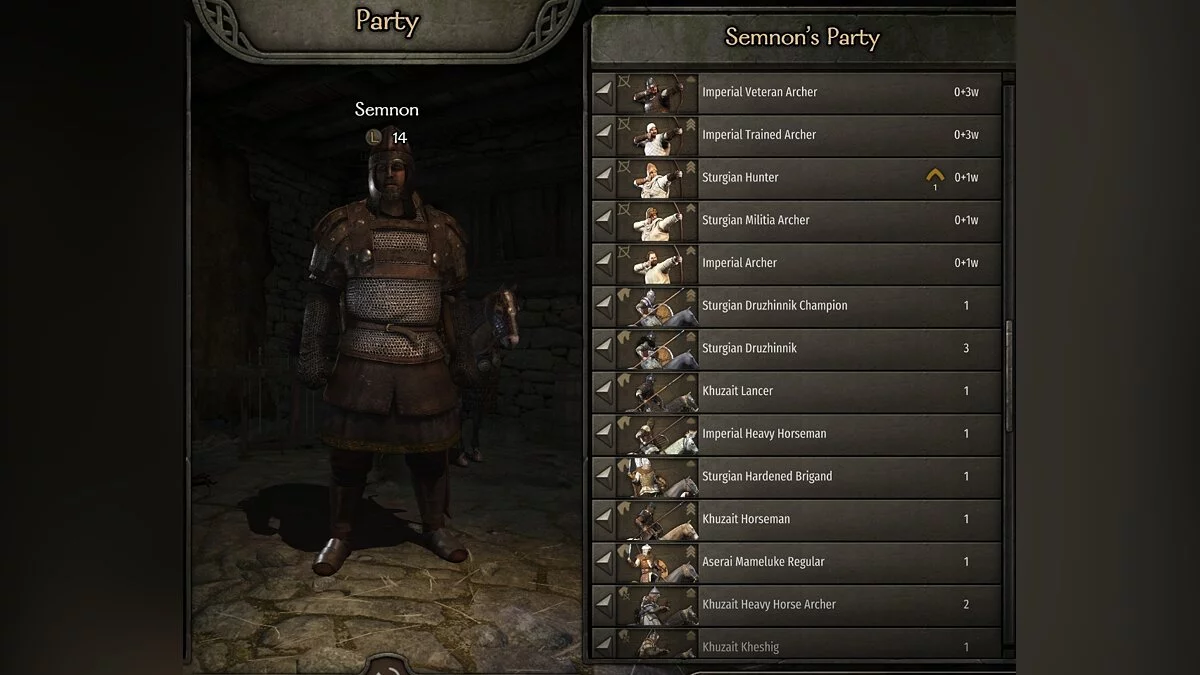1200x675 pixels.
Task: Click the upgrade chevron on Sturgian Hunter
Action: (935, 175)
